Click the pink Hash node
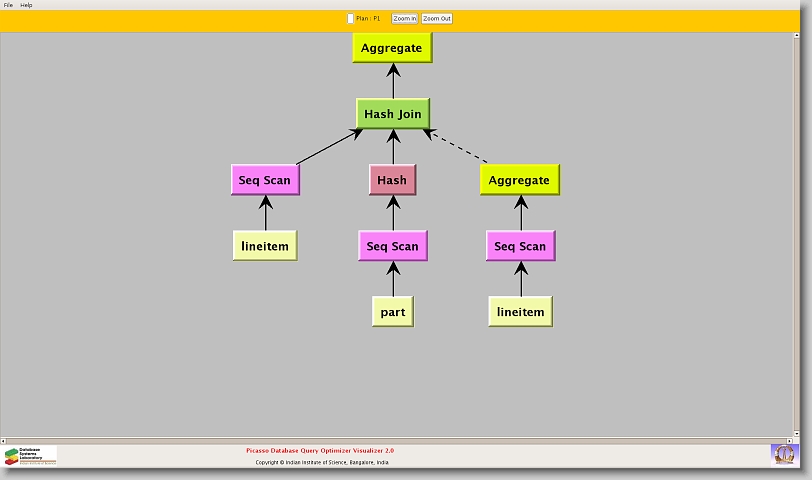The height and width of the screenshot is (480, 812). pos(392,180)
